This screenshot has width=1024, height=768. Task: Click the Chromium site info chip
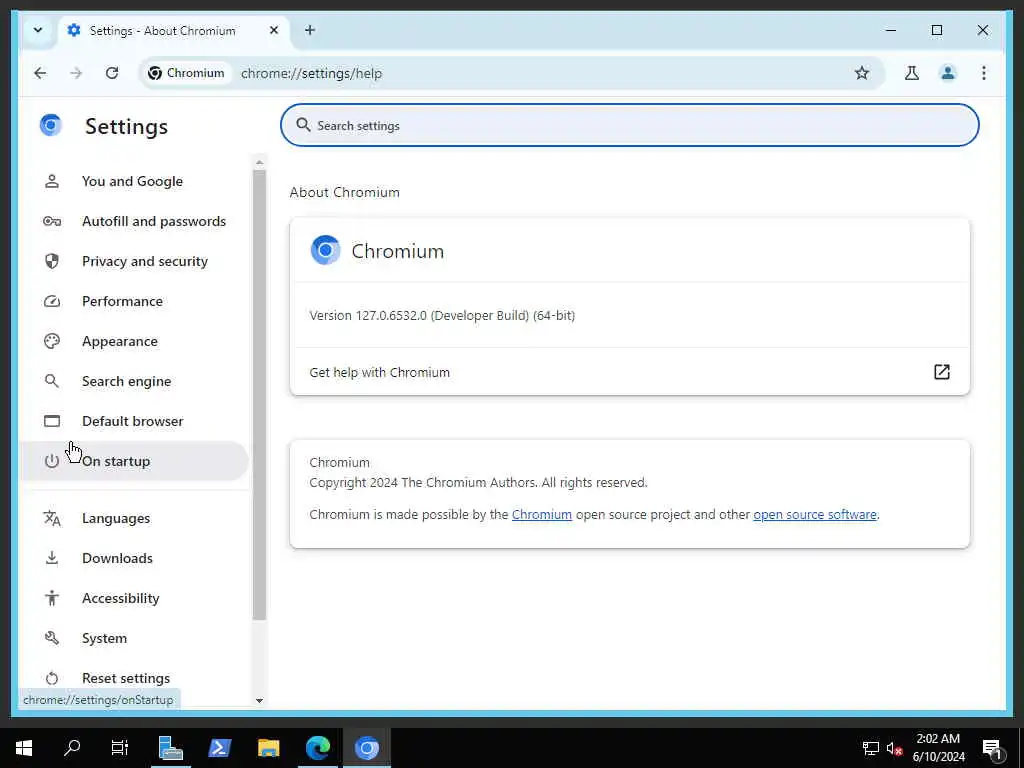(x=187, y=73)
